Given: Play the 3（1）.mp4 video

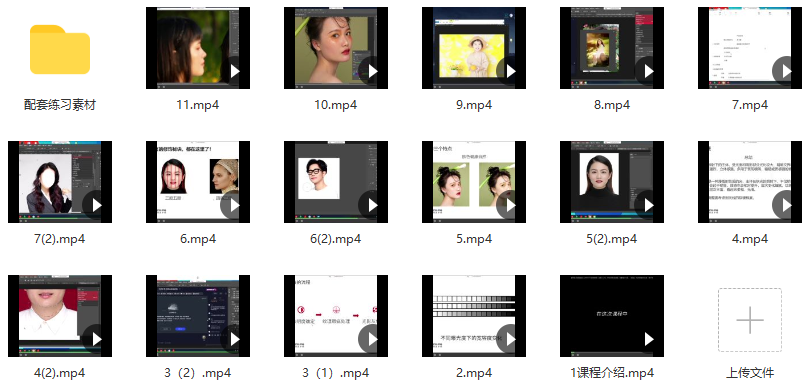Looking at the screenshot, I should click(373, 339).
